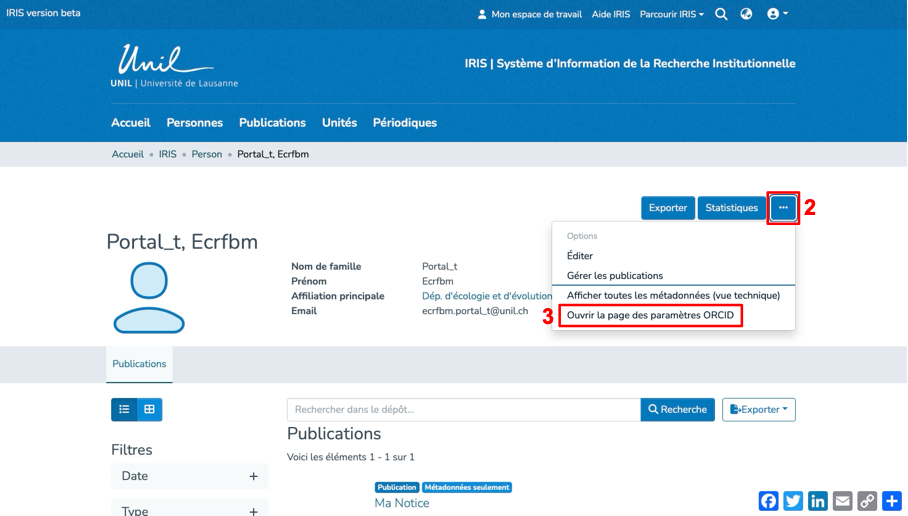
Task: Click the Statistiques button
Action: 731,208
